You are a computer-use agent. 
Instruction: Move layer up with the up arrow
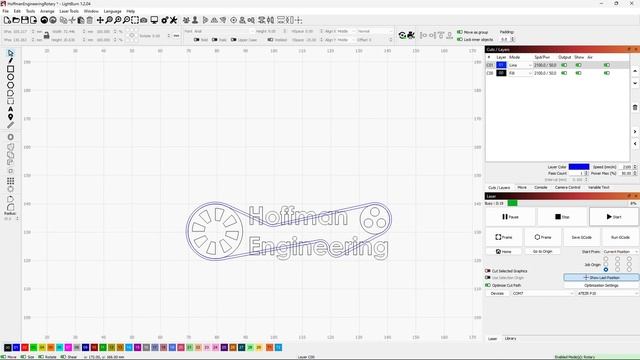click(635, 71)
